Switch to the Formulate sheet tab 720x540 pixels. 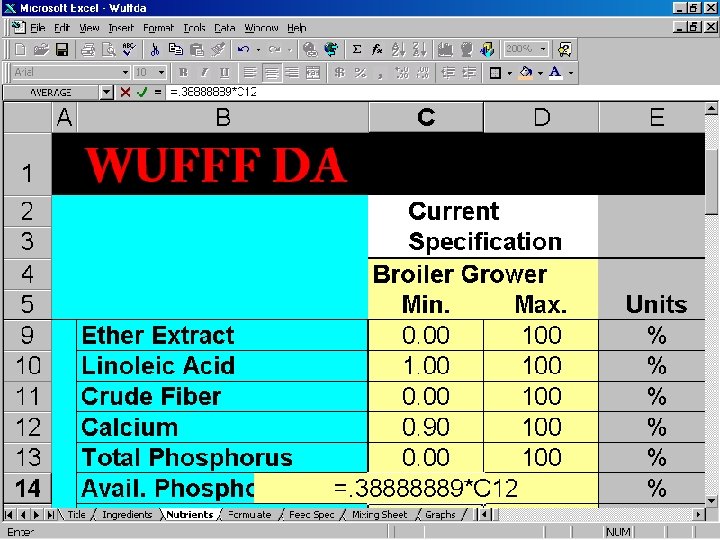250,515
